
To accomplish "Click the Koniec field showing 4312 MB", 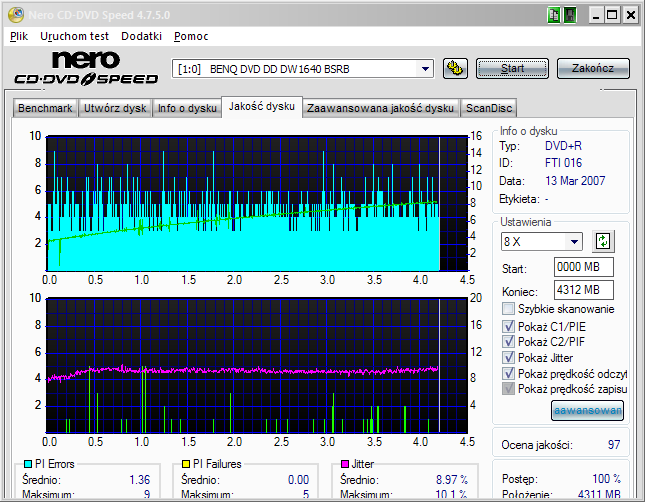I will pos(584,290).
